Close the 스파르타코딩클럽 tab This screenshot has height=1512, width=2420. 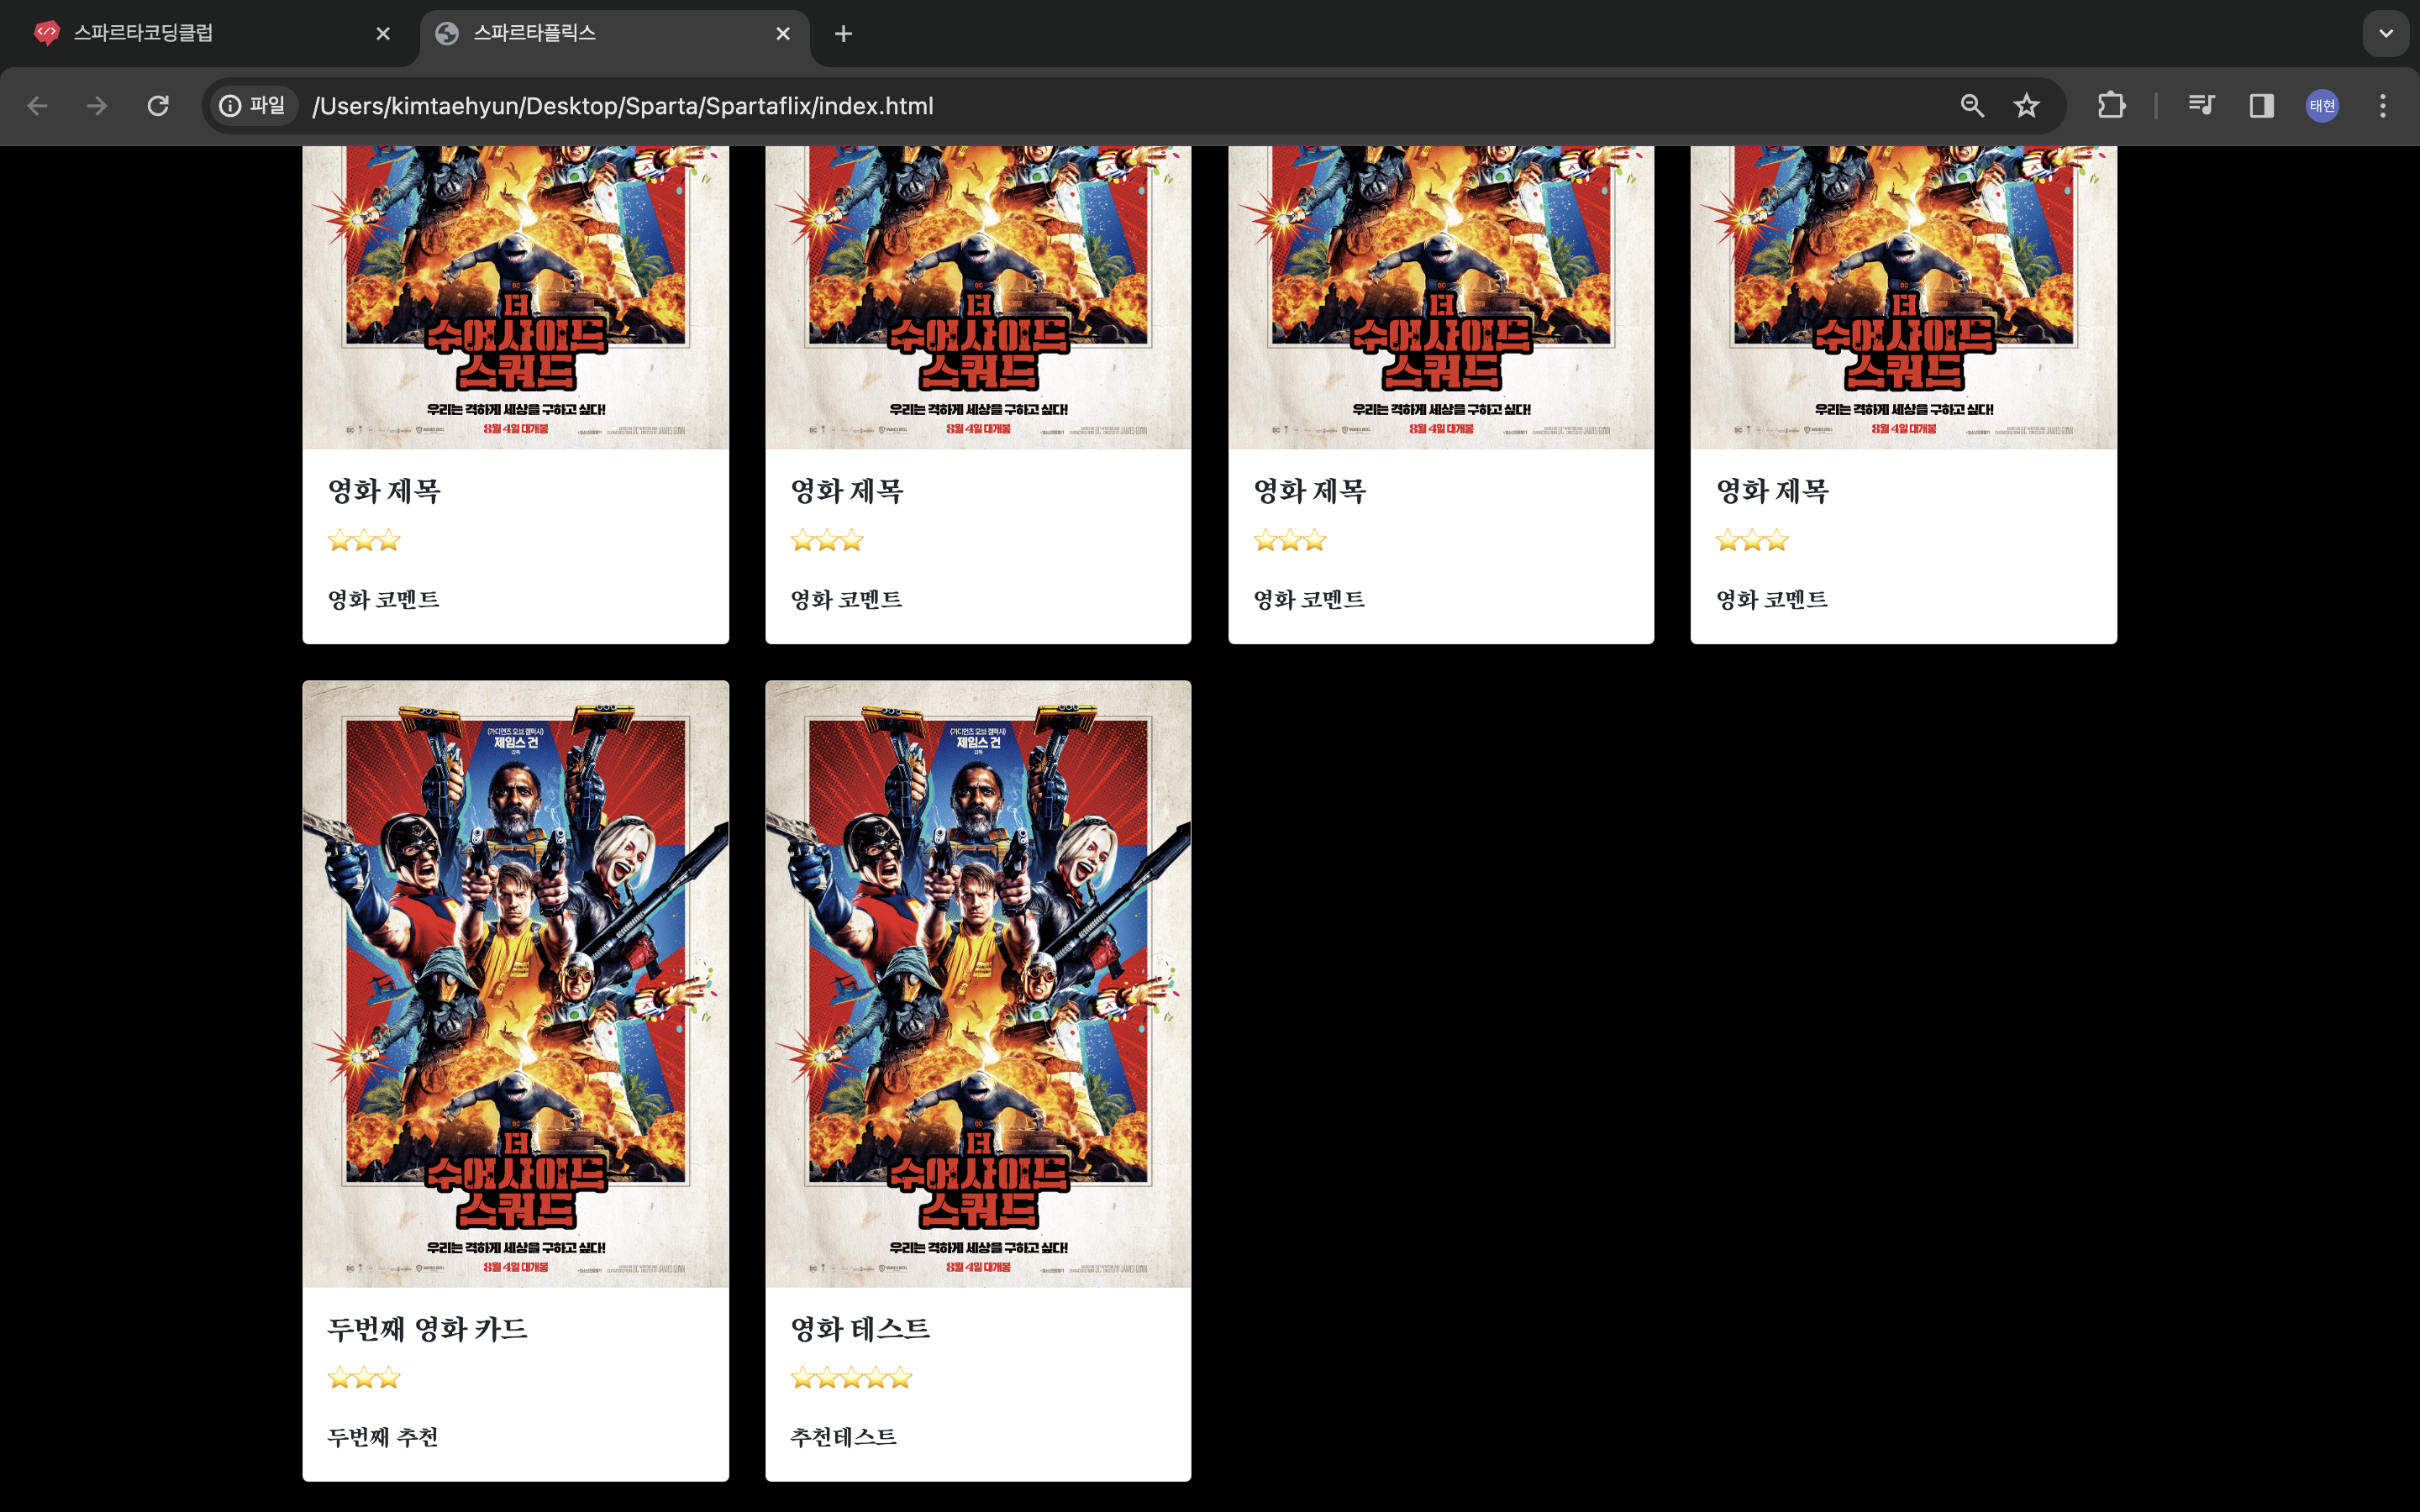click(x=383, y=34)
